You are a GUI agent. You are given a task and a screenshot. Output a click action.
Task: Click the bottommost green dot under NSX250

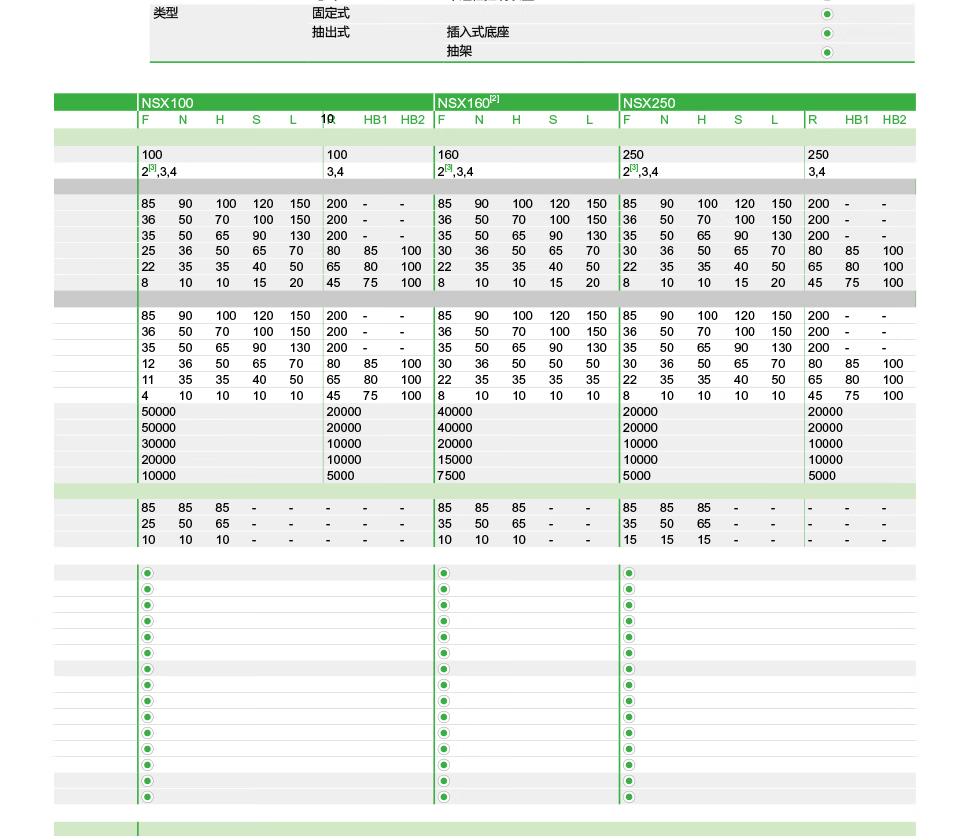coord(629,797)
